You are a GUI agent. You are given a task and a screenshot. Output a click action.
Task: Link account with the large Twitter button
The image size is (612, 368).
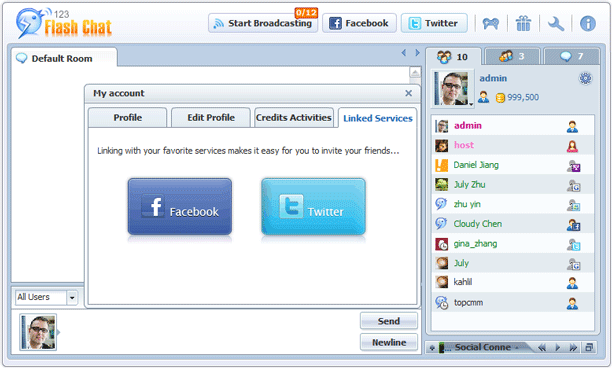[313, 206]
